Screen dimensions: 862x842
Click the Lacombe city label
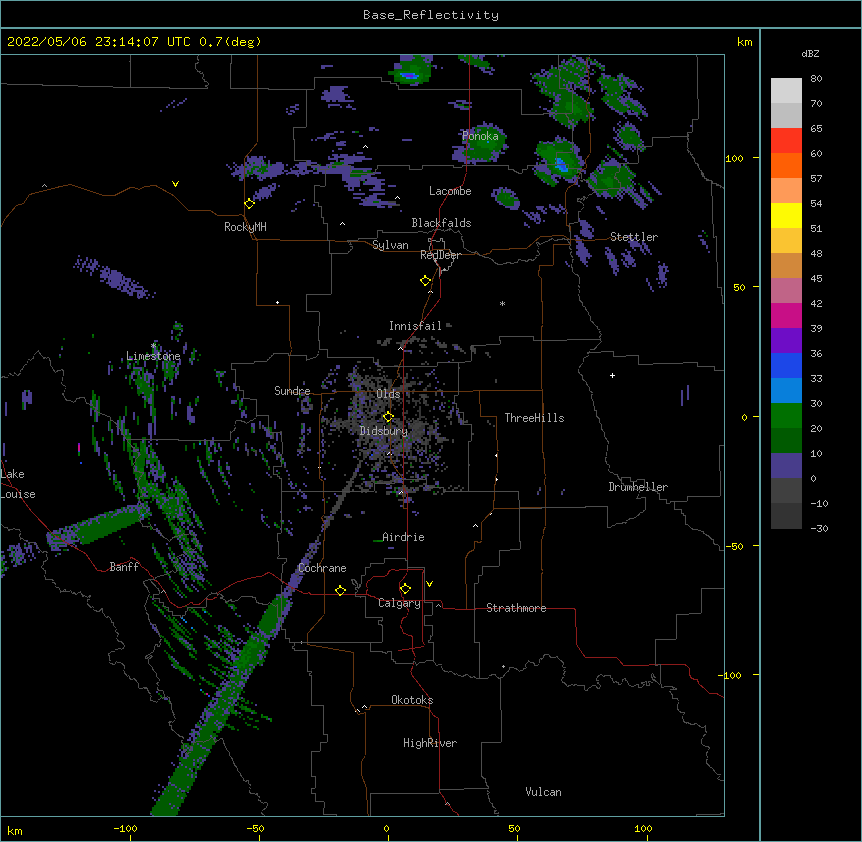(x=450, y=191)
